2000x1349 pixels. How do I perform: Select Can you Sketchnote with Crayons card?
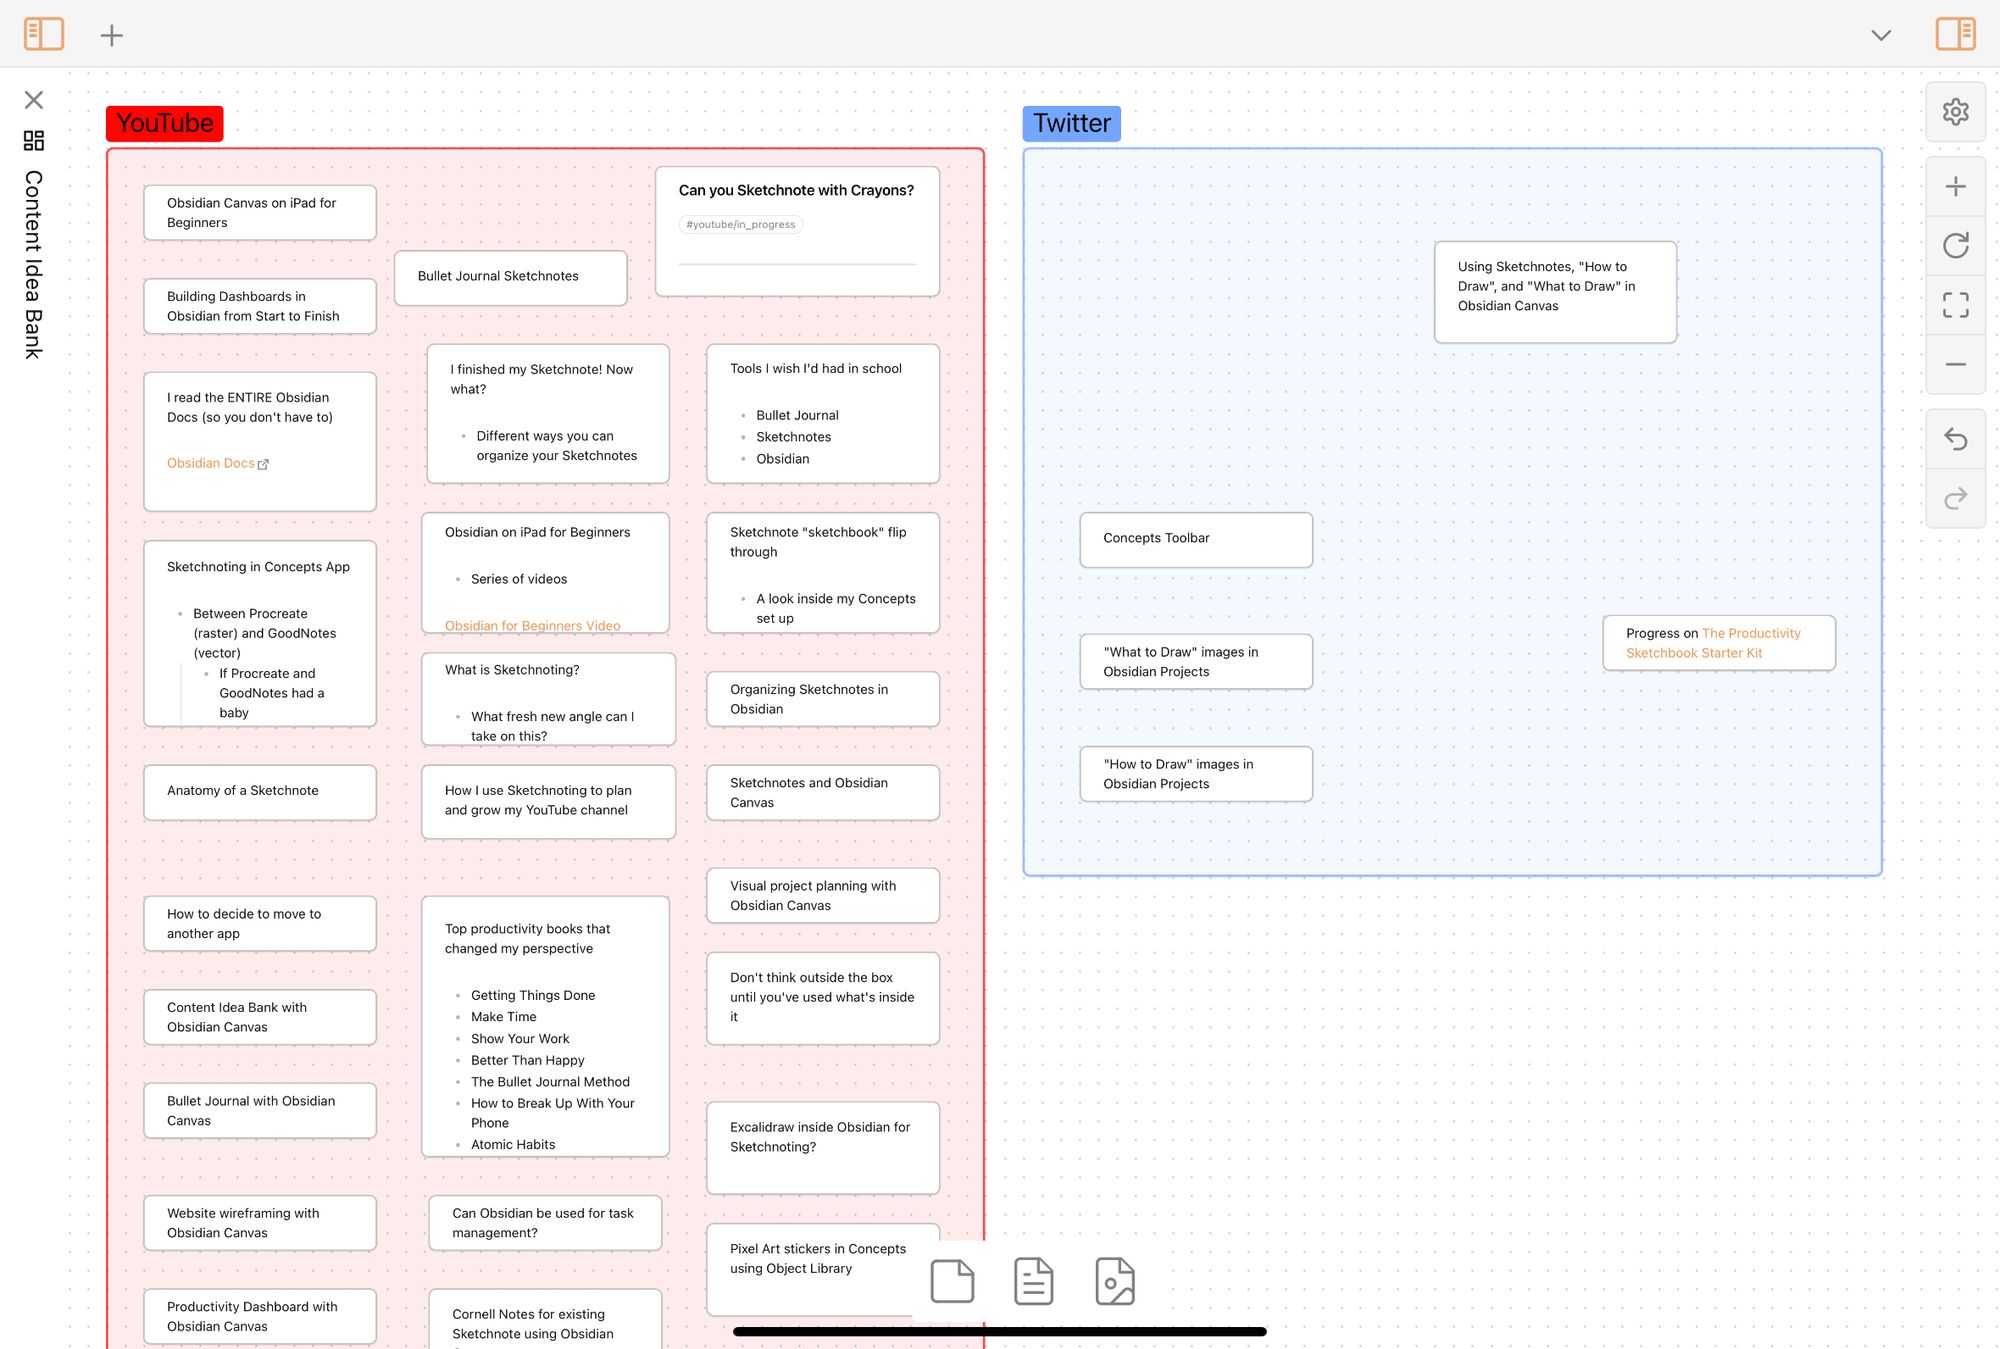[797, 231]
